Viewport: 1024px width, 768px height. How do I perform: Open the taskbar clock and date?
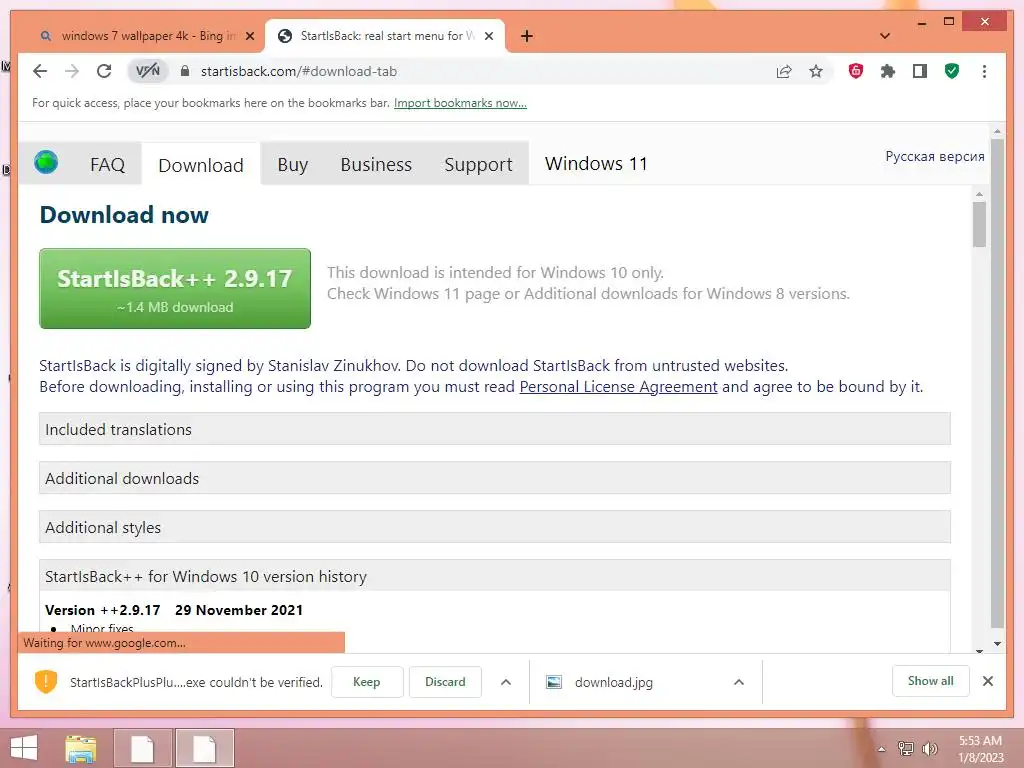point(980,748)
